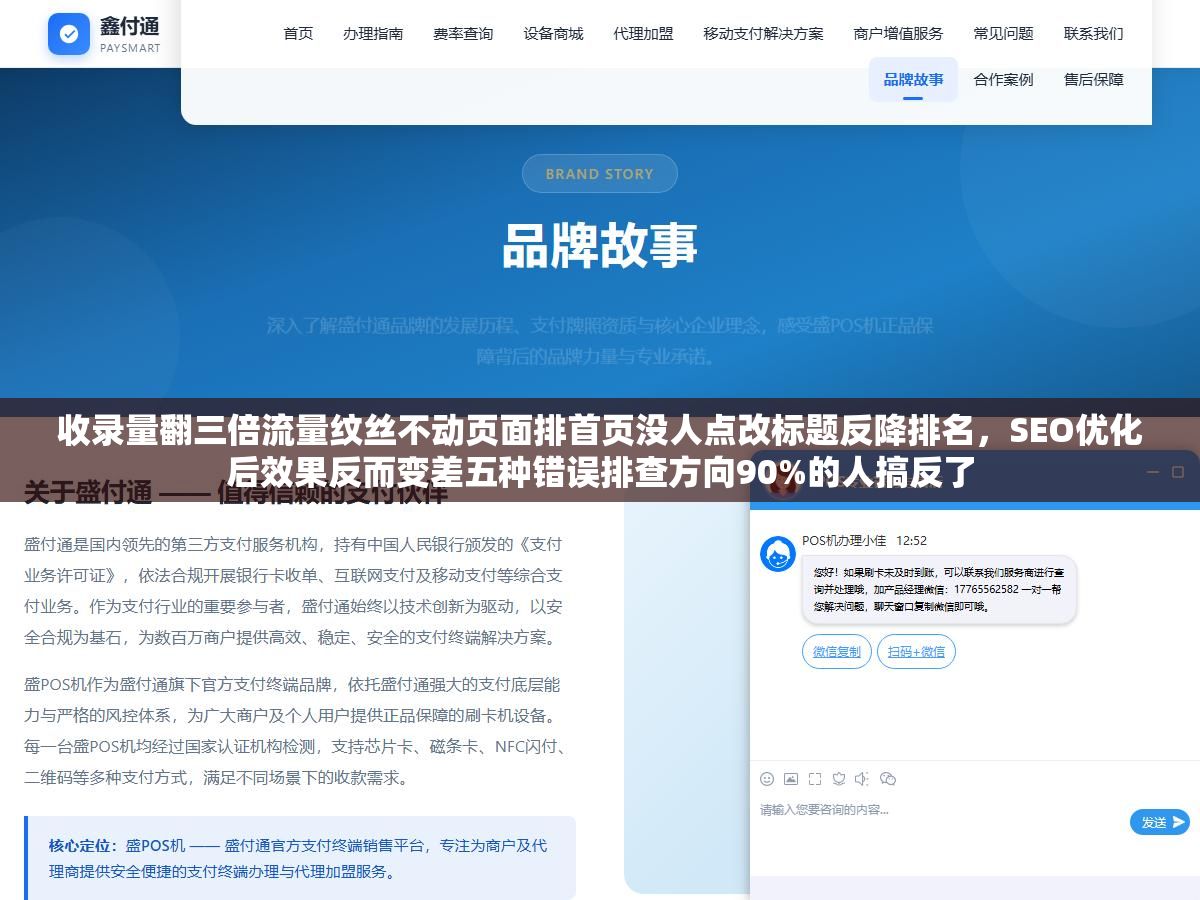Click the 核心定位 callout box
Screen dimensions: 1200x900
tap(300, 858)
